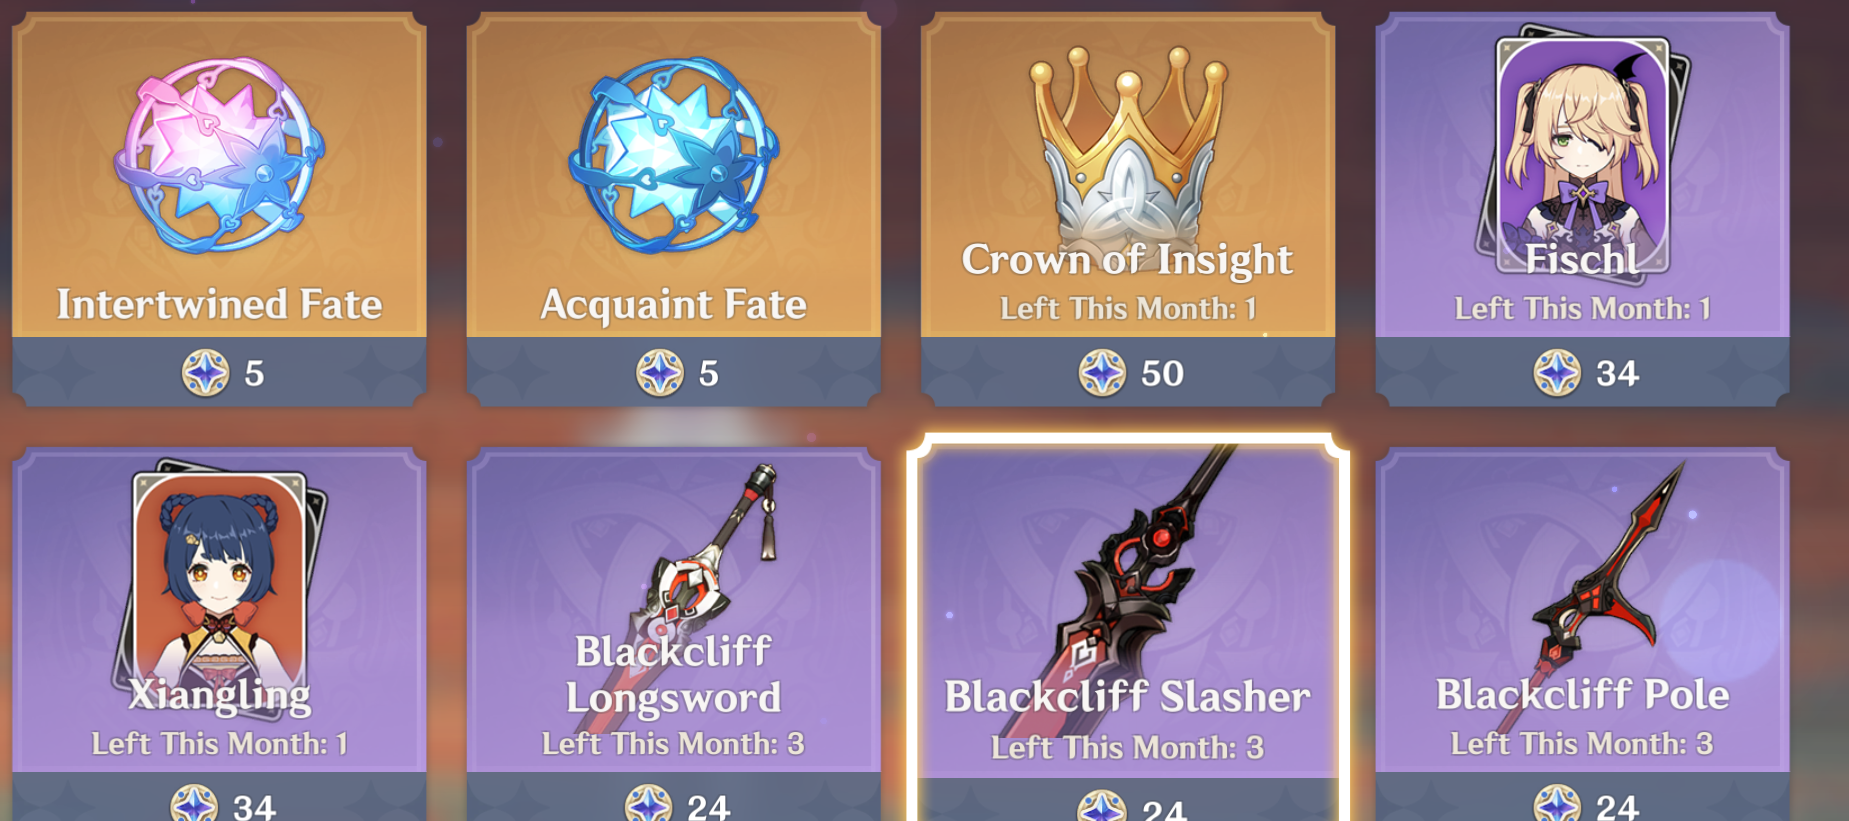Click the 24 Starglitter price under Blackcliff Longsword
The width and height of the screenshot is (1849, 821).
678,804
